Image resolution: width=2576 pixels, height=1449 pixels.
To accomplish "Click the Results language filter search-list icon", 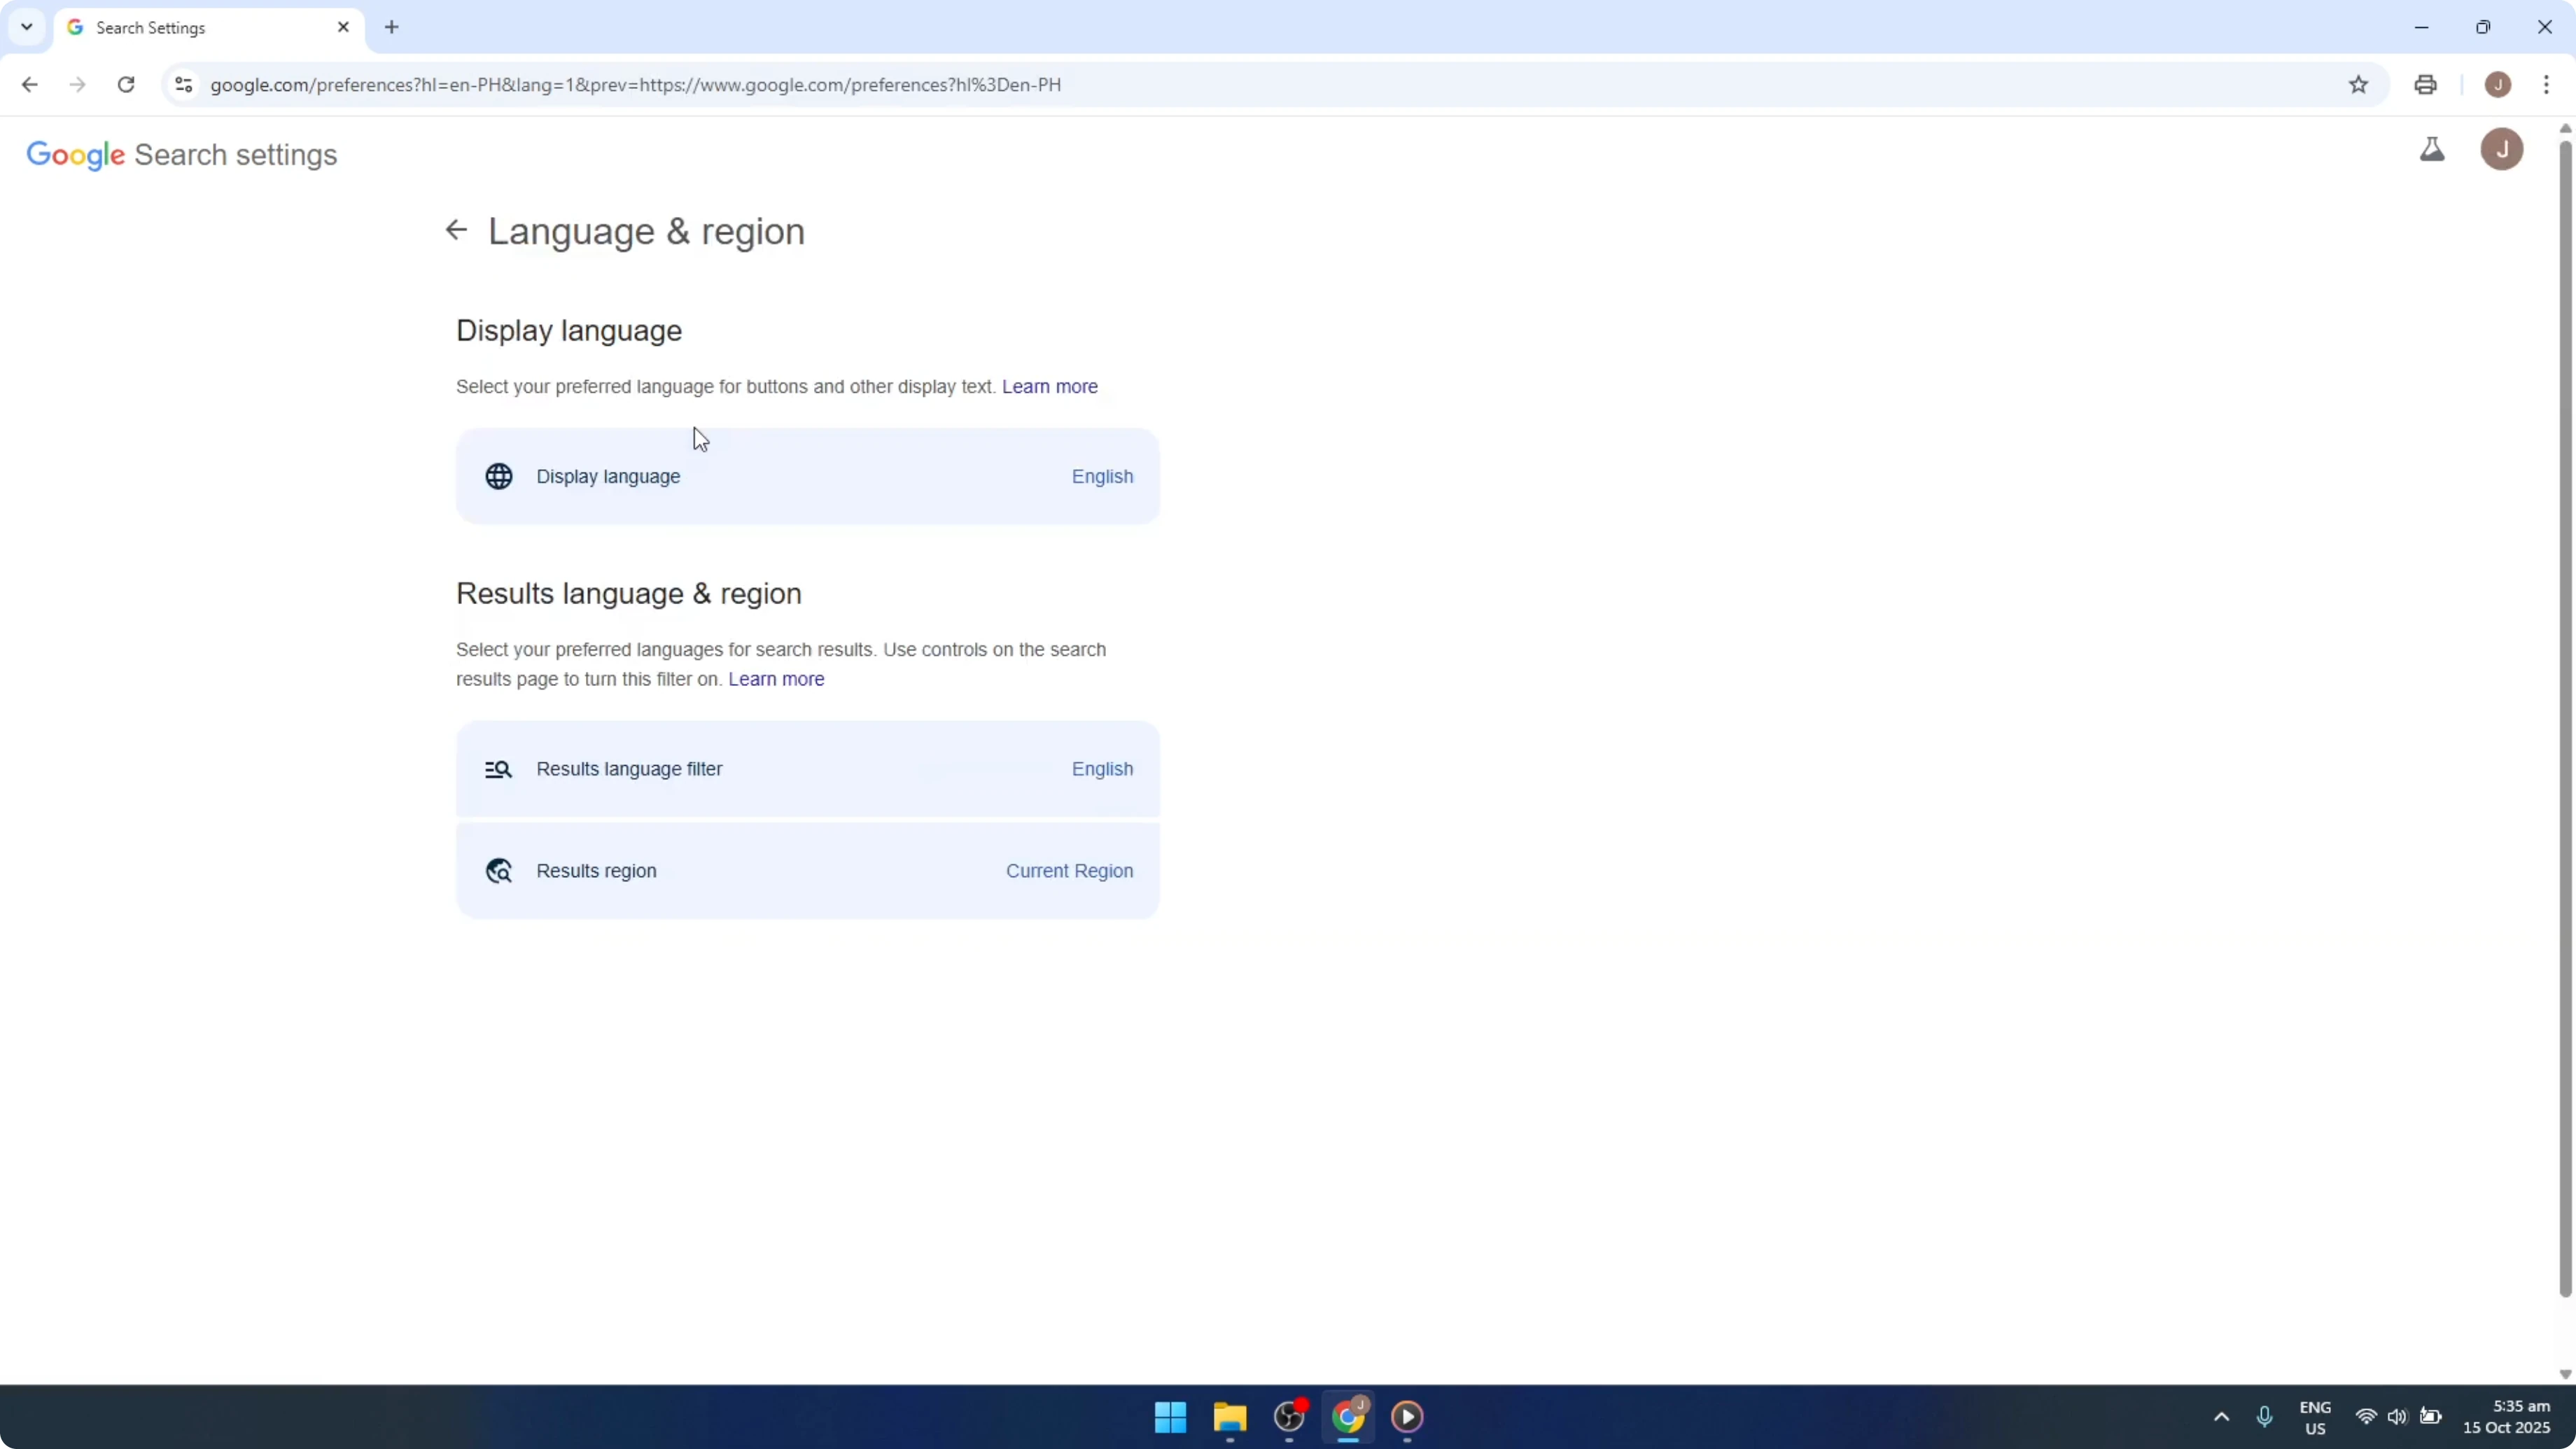I will coord(499,770).
